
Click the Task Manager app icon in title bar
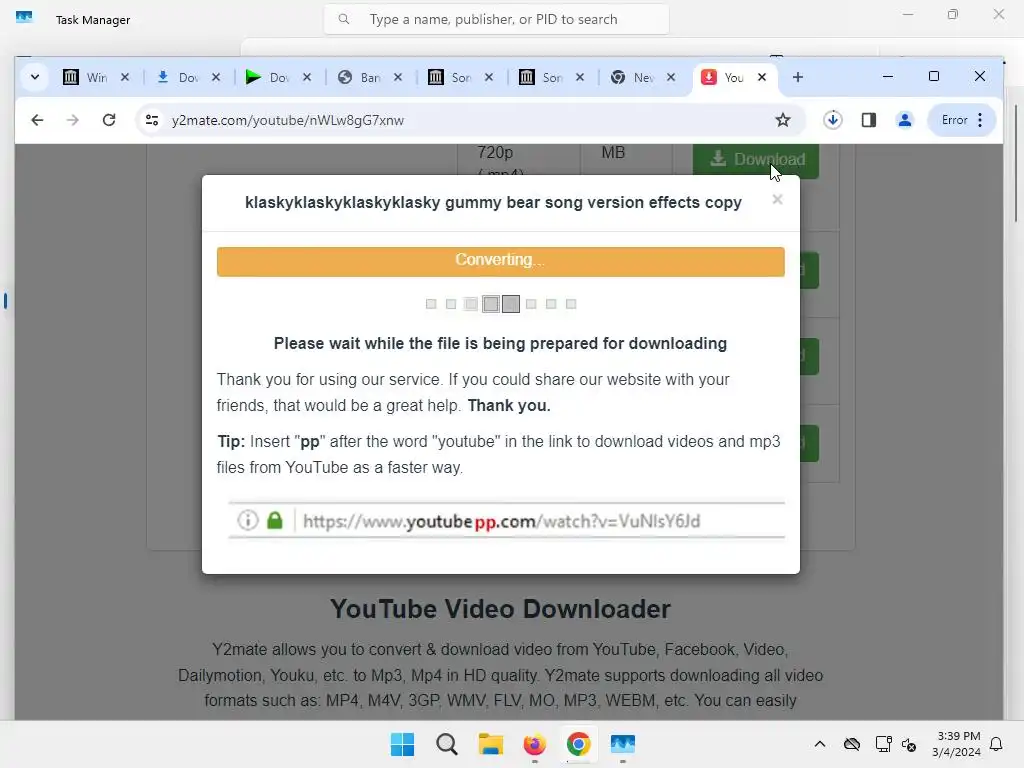pyautogui.click(x=24, y=18)
